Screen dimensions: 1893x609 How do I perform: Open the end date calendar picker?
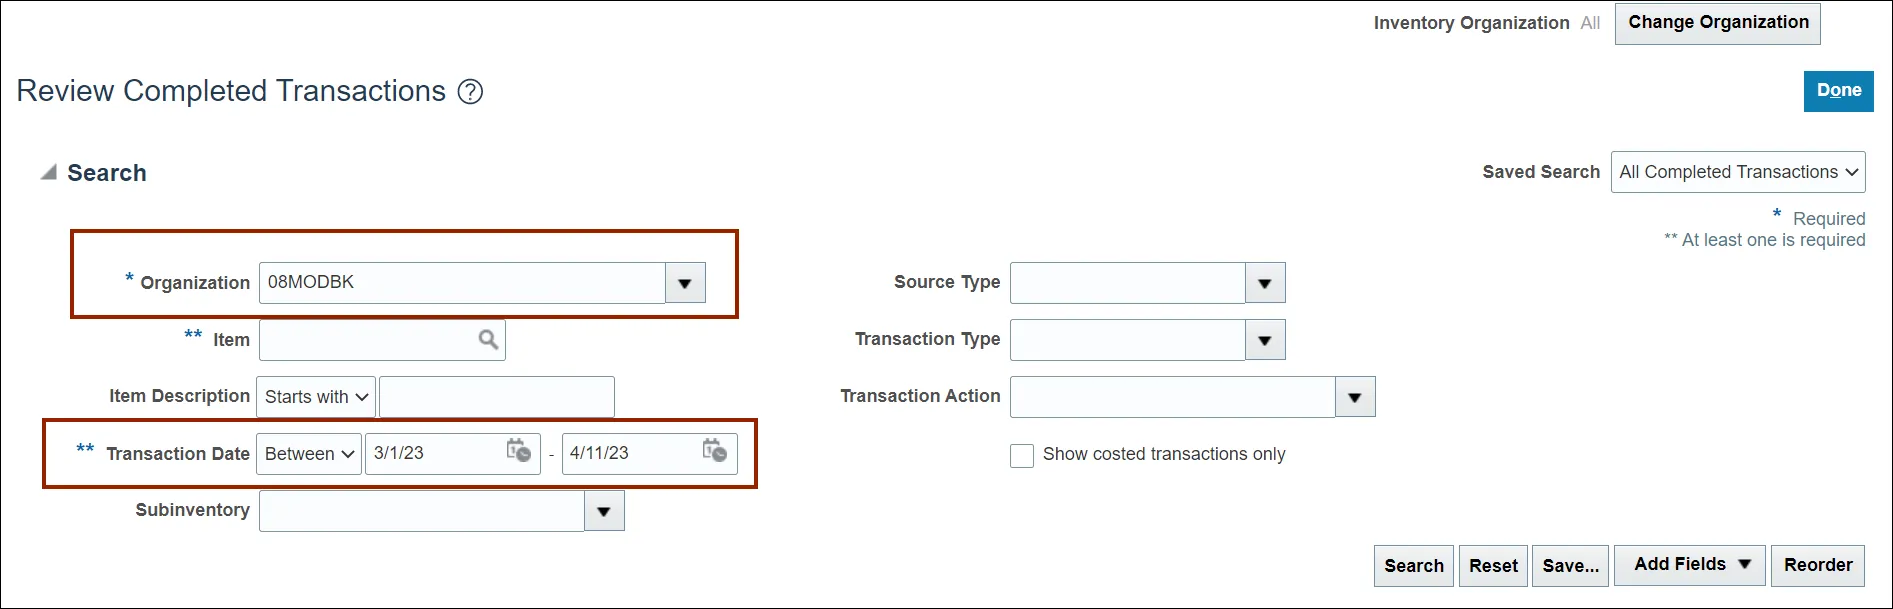tap(714, 452)
